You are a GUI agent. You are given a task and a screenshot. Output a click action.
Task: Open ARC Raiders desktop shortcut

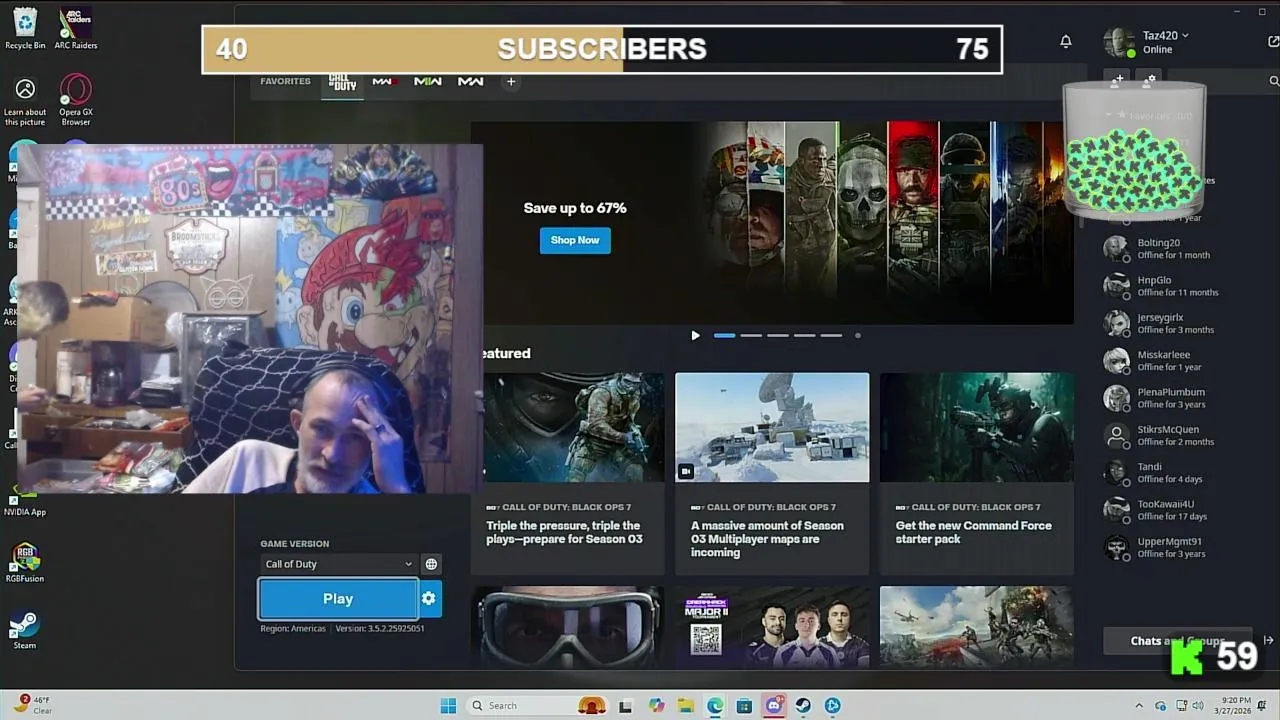click(x=76, y=27)
